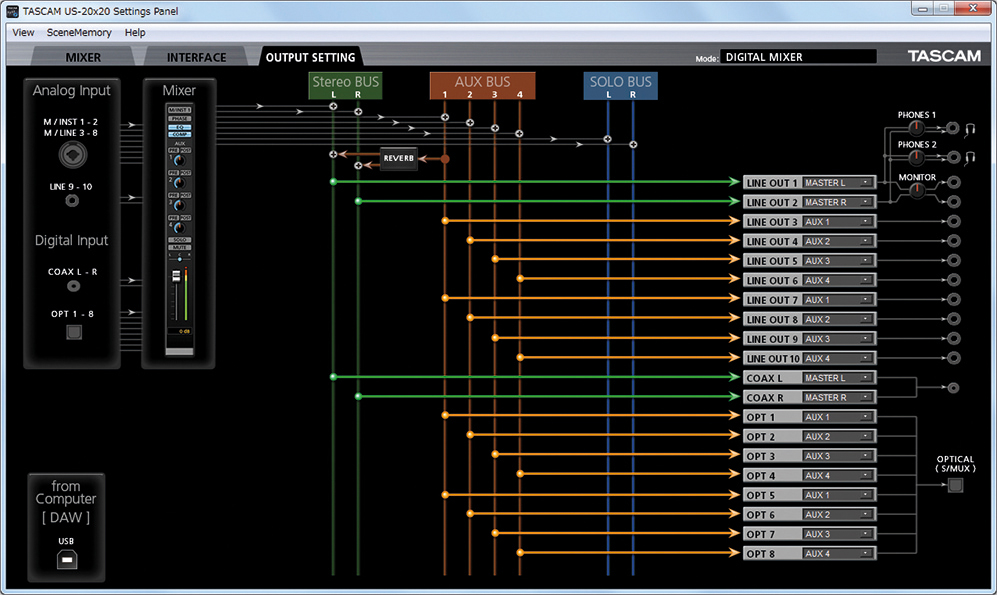997x595 pixels.
Task: Click the PHONES 1 headphone icon
Action: pyautogui.click(x=970, y=128)
